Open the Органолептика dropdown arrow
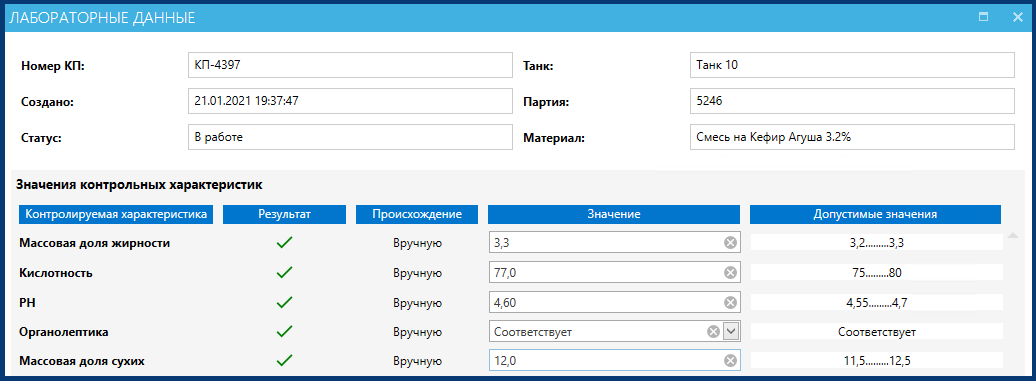Screen dimensions: 1036x381 [x=730, y=331]
